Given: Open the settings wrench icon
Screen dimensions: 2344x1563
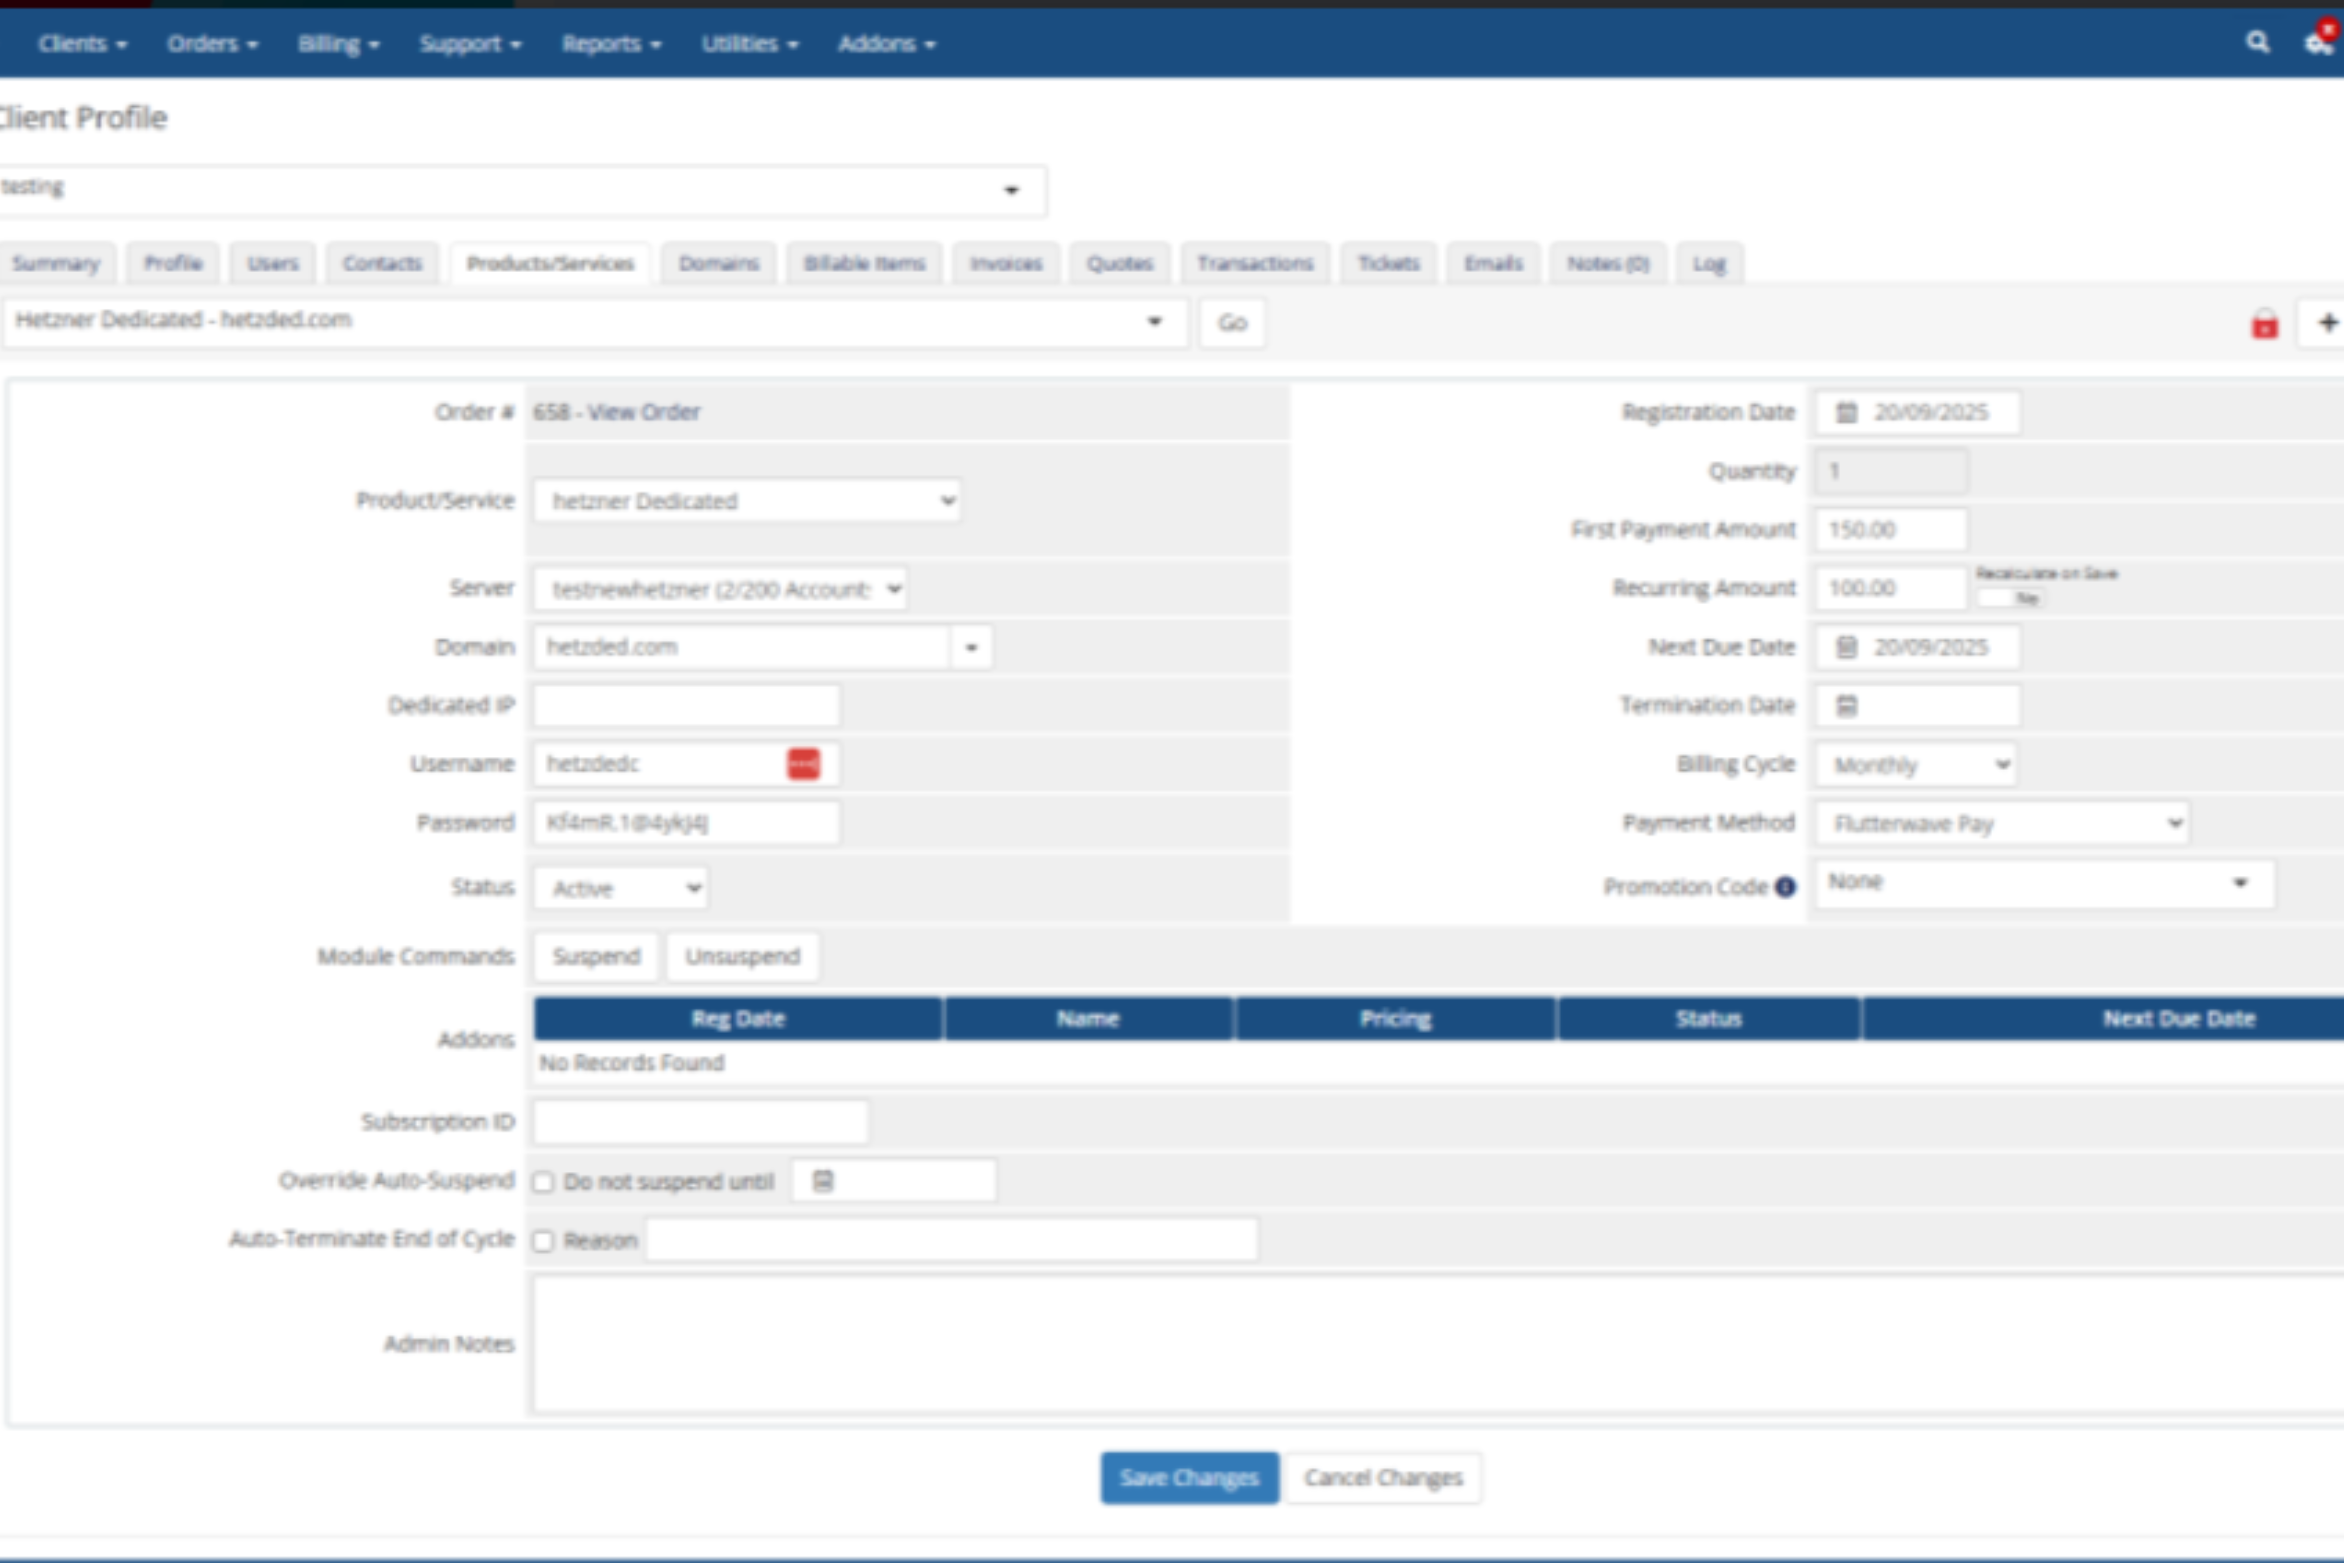Looking at the screenshot, I should (x=2319, y=43).
